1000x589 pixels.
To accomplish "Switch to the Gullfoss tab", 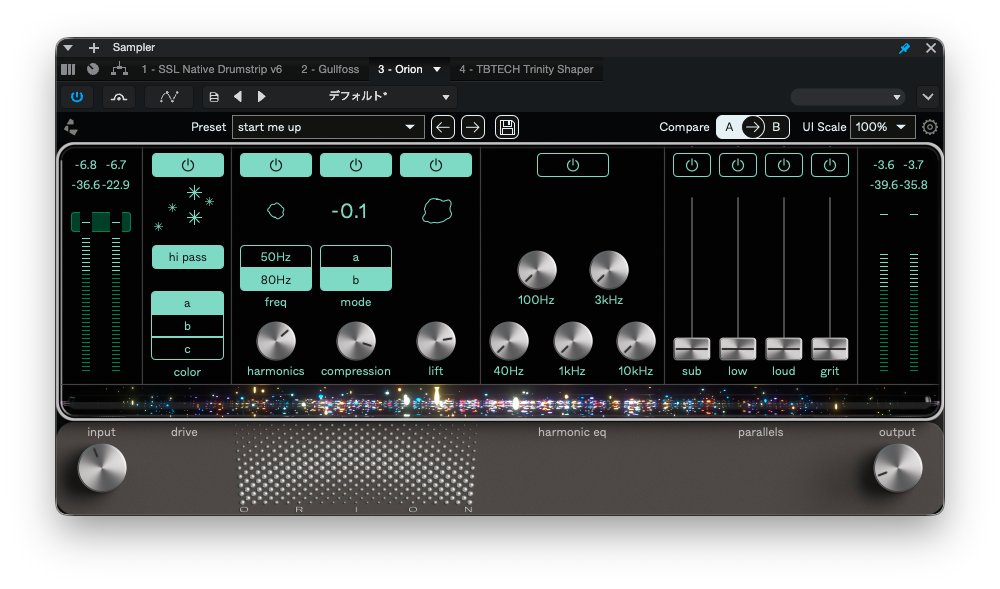I will (330, 69).
